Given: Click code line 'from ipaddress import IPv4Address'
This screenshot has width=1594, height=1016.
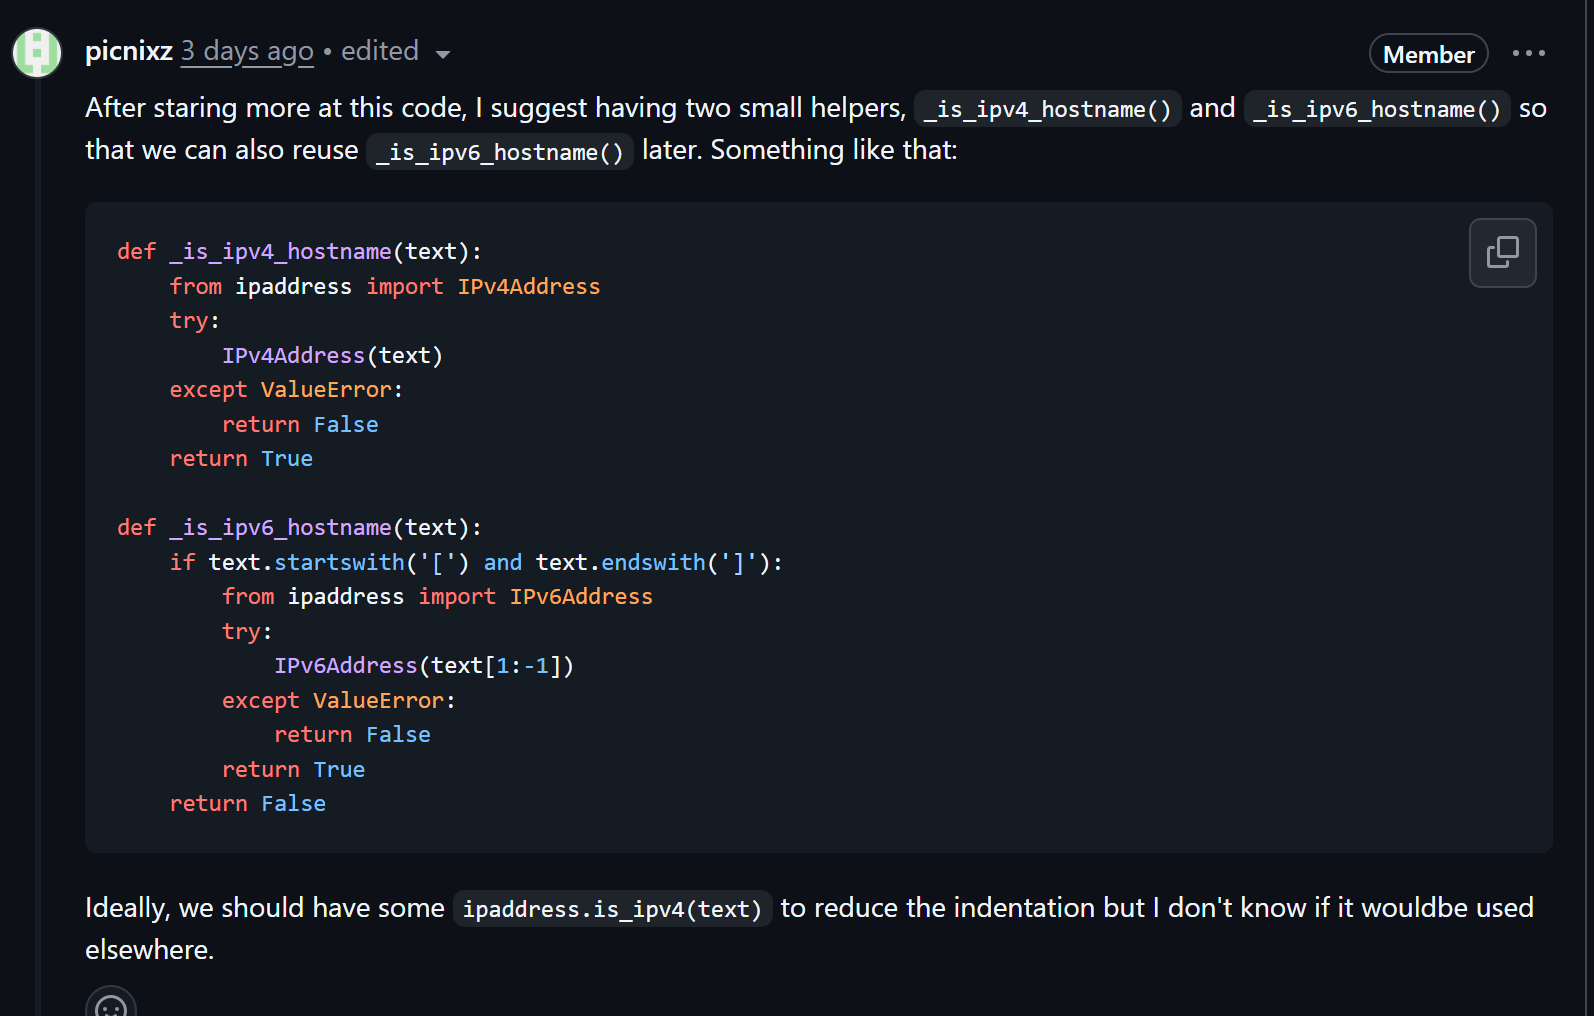Looking at the screenshot, I should (x=385, y=286).
